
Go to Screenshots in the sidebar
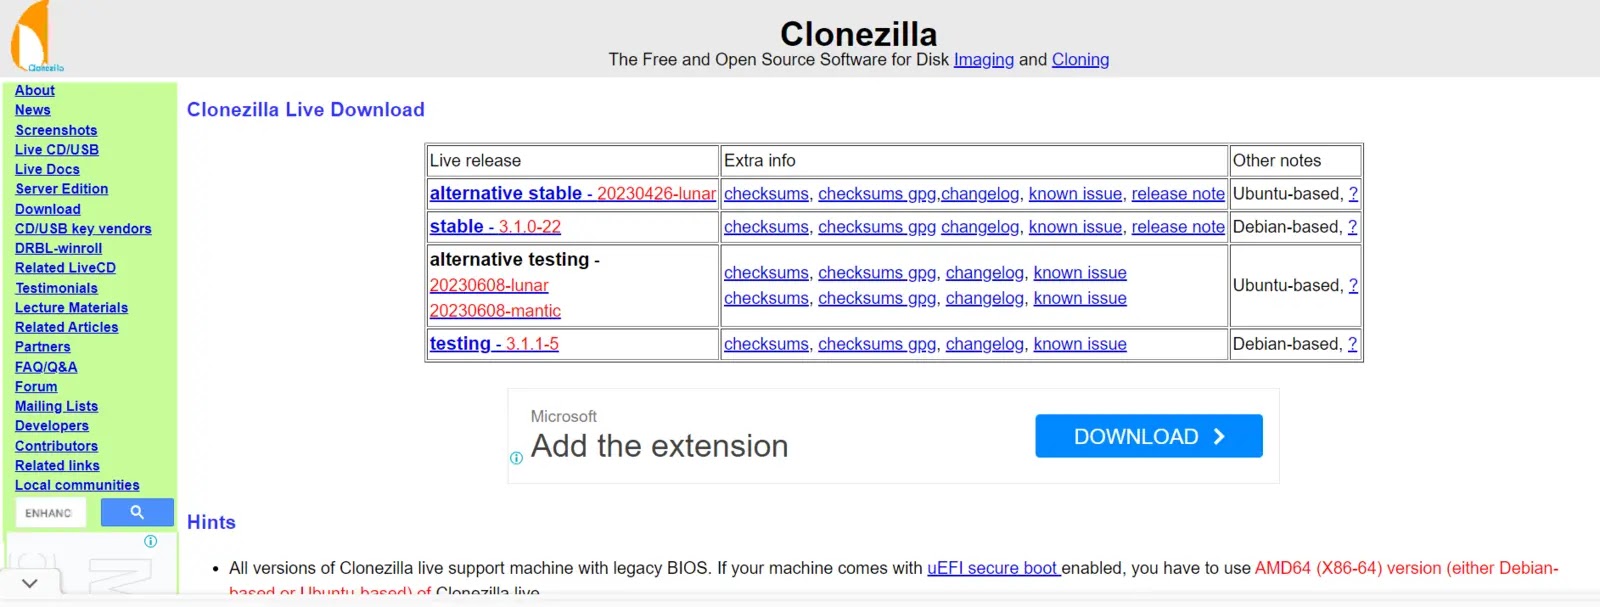coord(56,130)
